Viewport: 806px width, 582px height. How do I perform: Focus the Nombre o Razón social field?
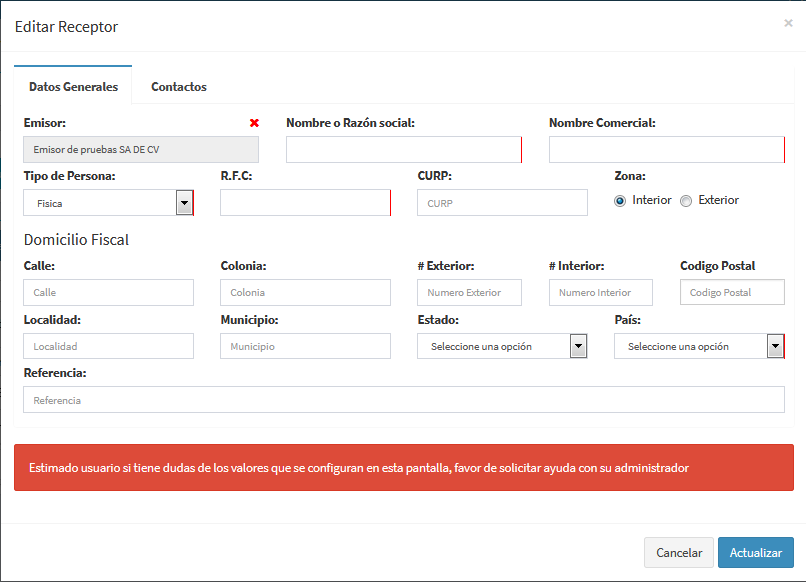pos(403,150)
